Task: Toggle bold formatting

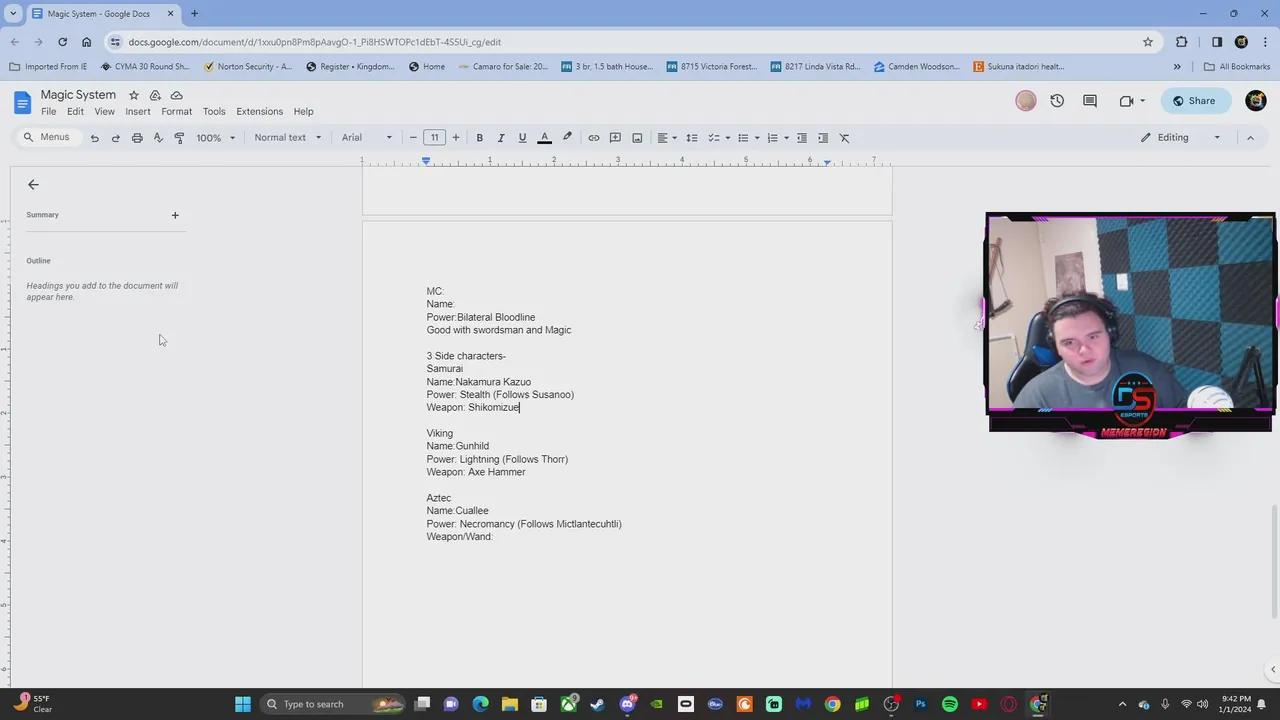Action: [479, 137]
